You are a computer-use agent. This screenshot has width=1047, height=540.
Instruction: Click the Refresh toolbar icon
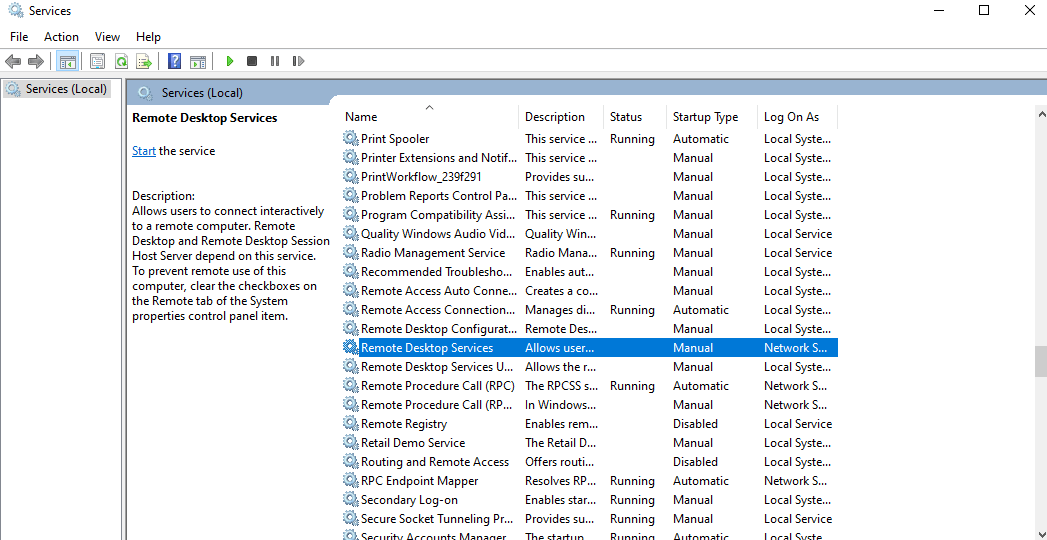(x=121, y=62)
